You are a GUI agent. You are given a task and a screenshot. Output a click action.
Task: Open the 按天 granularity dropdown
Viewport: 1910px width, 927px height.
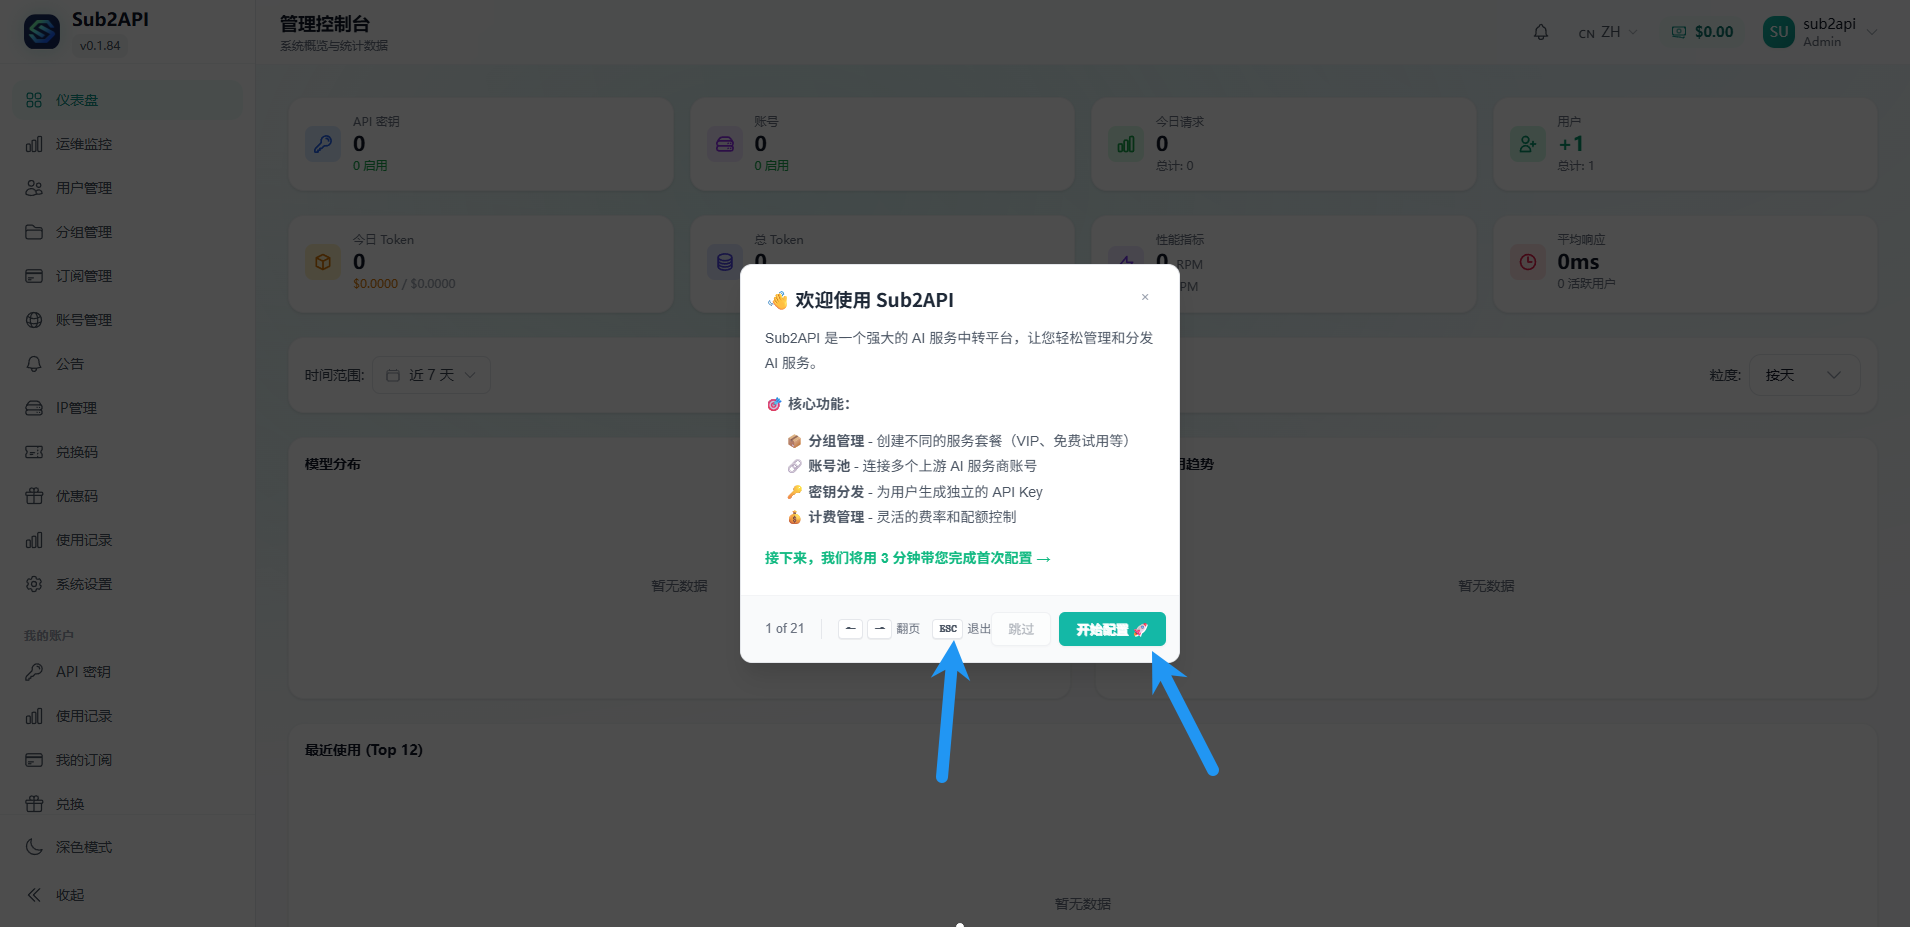click(1804, 374)
